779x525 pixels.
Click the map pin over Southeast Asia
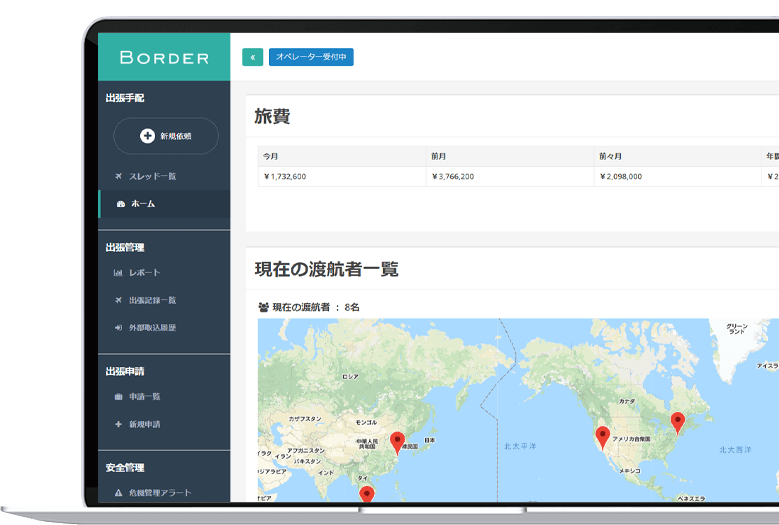[366, 494]
